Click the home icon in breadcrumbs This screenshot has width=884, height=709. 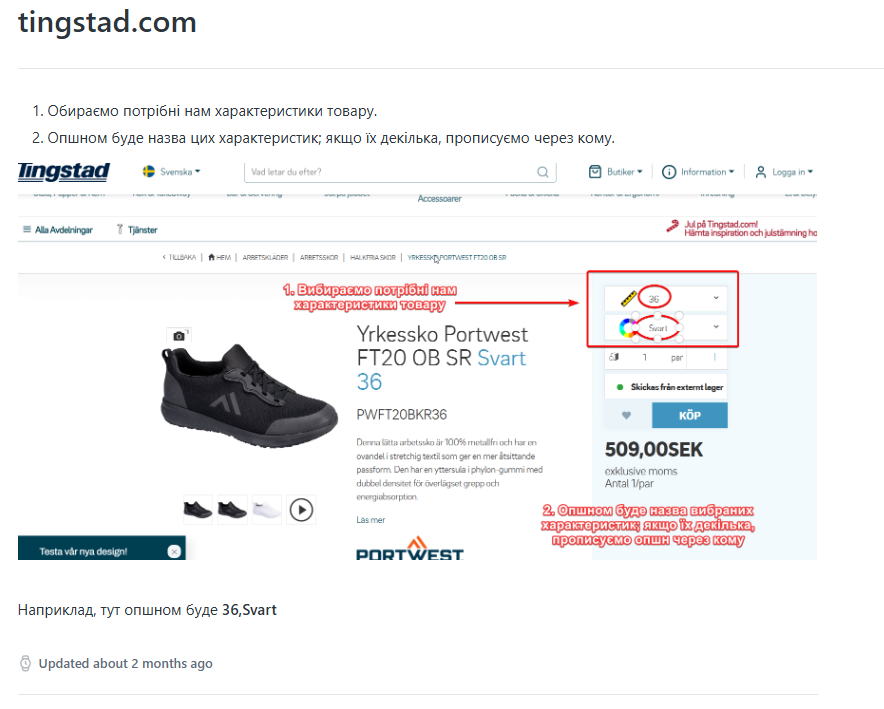pos(211,258)
